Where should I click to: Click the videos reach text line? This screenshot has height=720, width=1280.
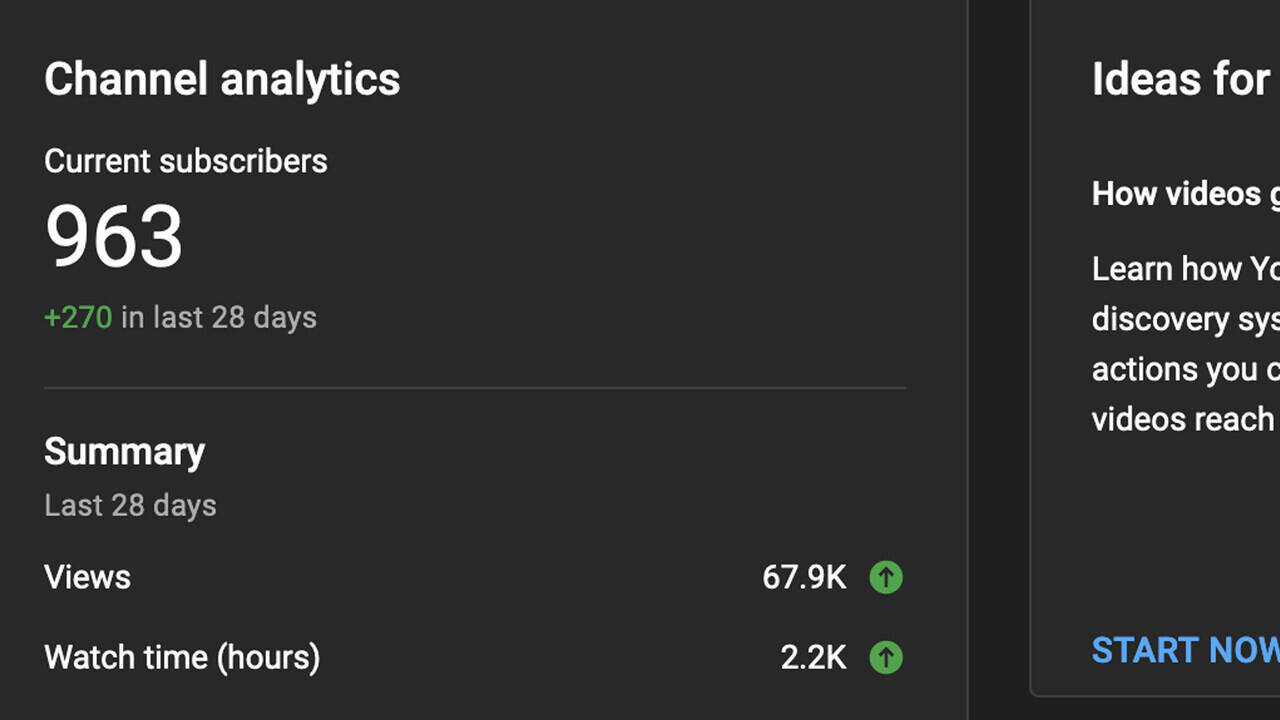tap(1185, 419)
